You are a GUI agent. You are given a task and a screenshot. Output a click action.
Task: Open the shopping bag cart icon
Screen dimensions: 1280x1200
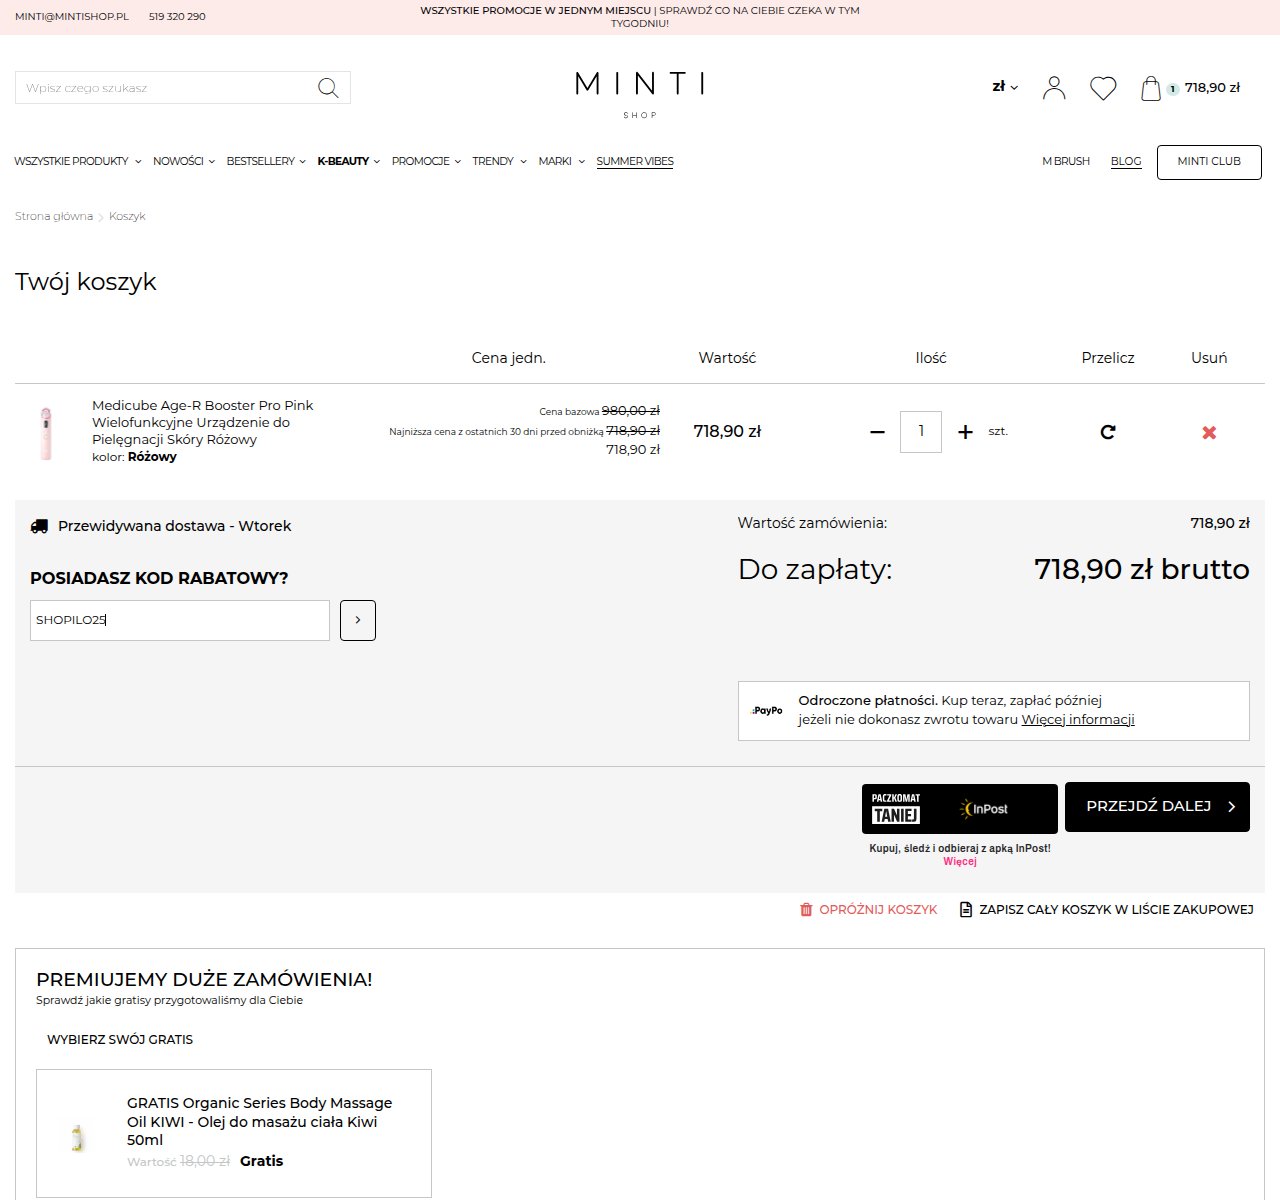tap(1151, 88)
